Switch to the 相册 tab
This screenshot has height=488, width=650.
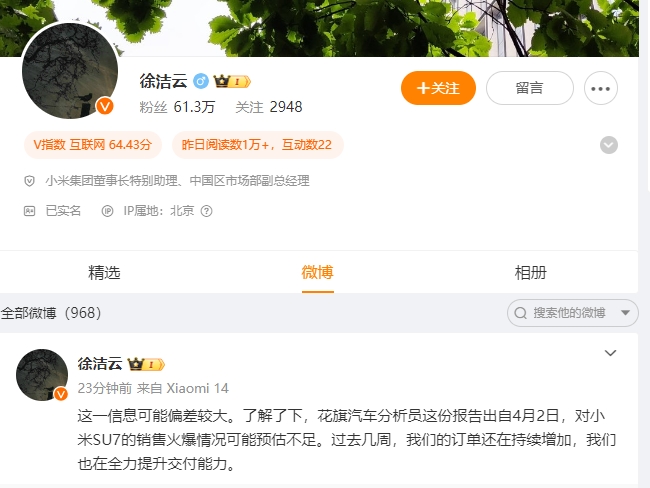(531, 273)
